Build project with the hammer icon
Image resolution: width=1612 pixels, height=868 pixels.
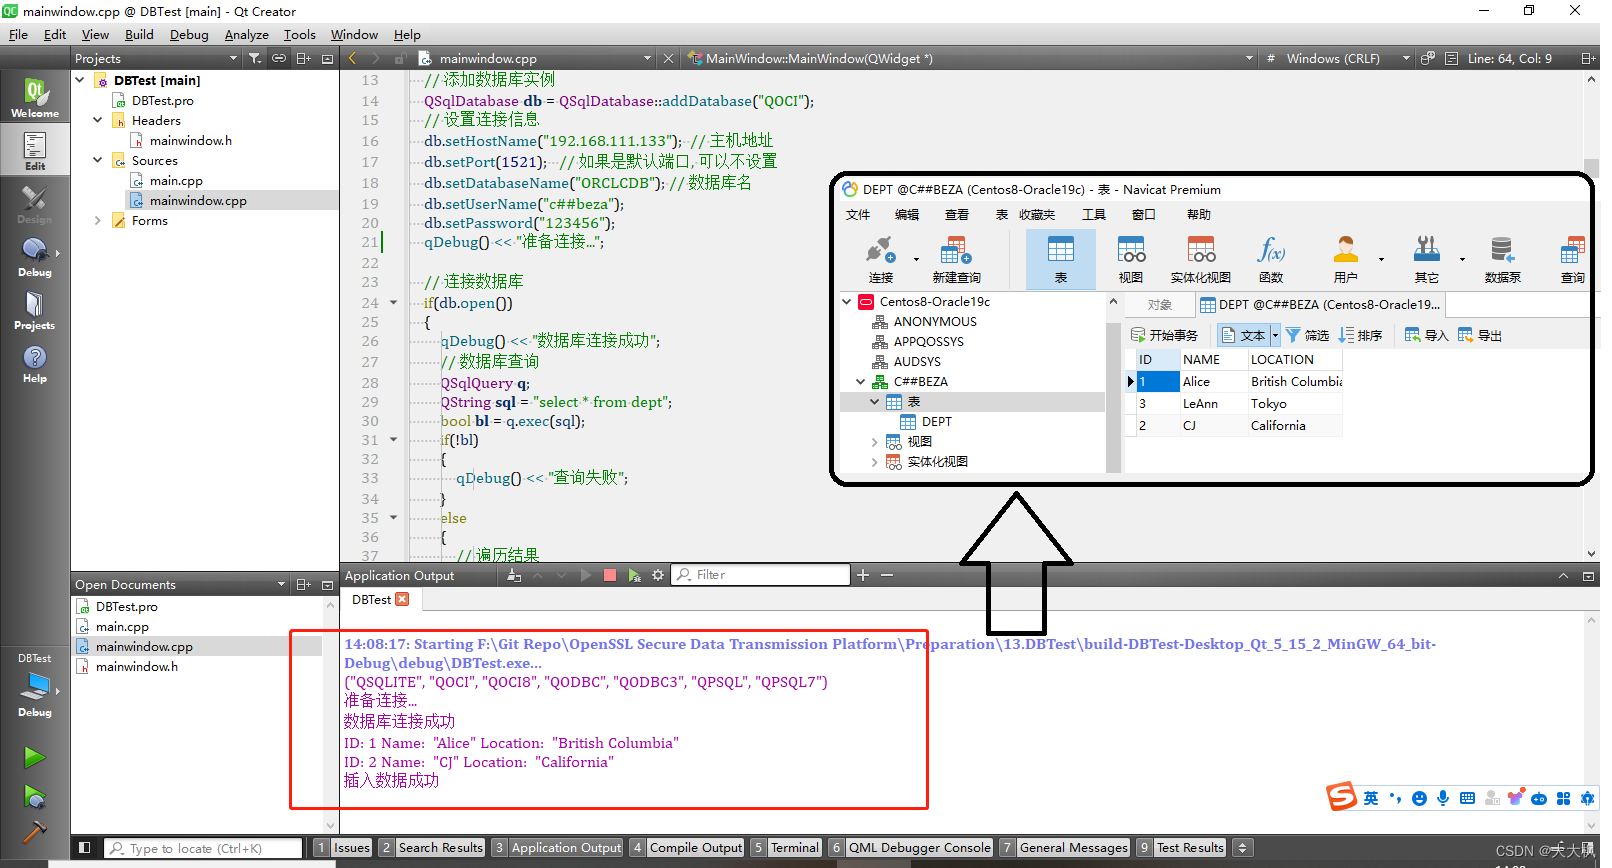click(x=35, y=832)
